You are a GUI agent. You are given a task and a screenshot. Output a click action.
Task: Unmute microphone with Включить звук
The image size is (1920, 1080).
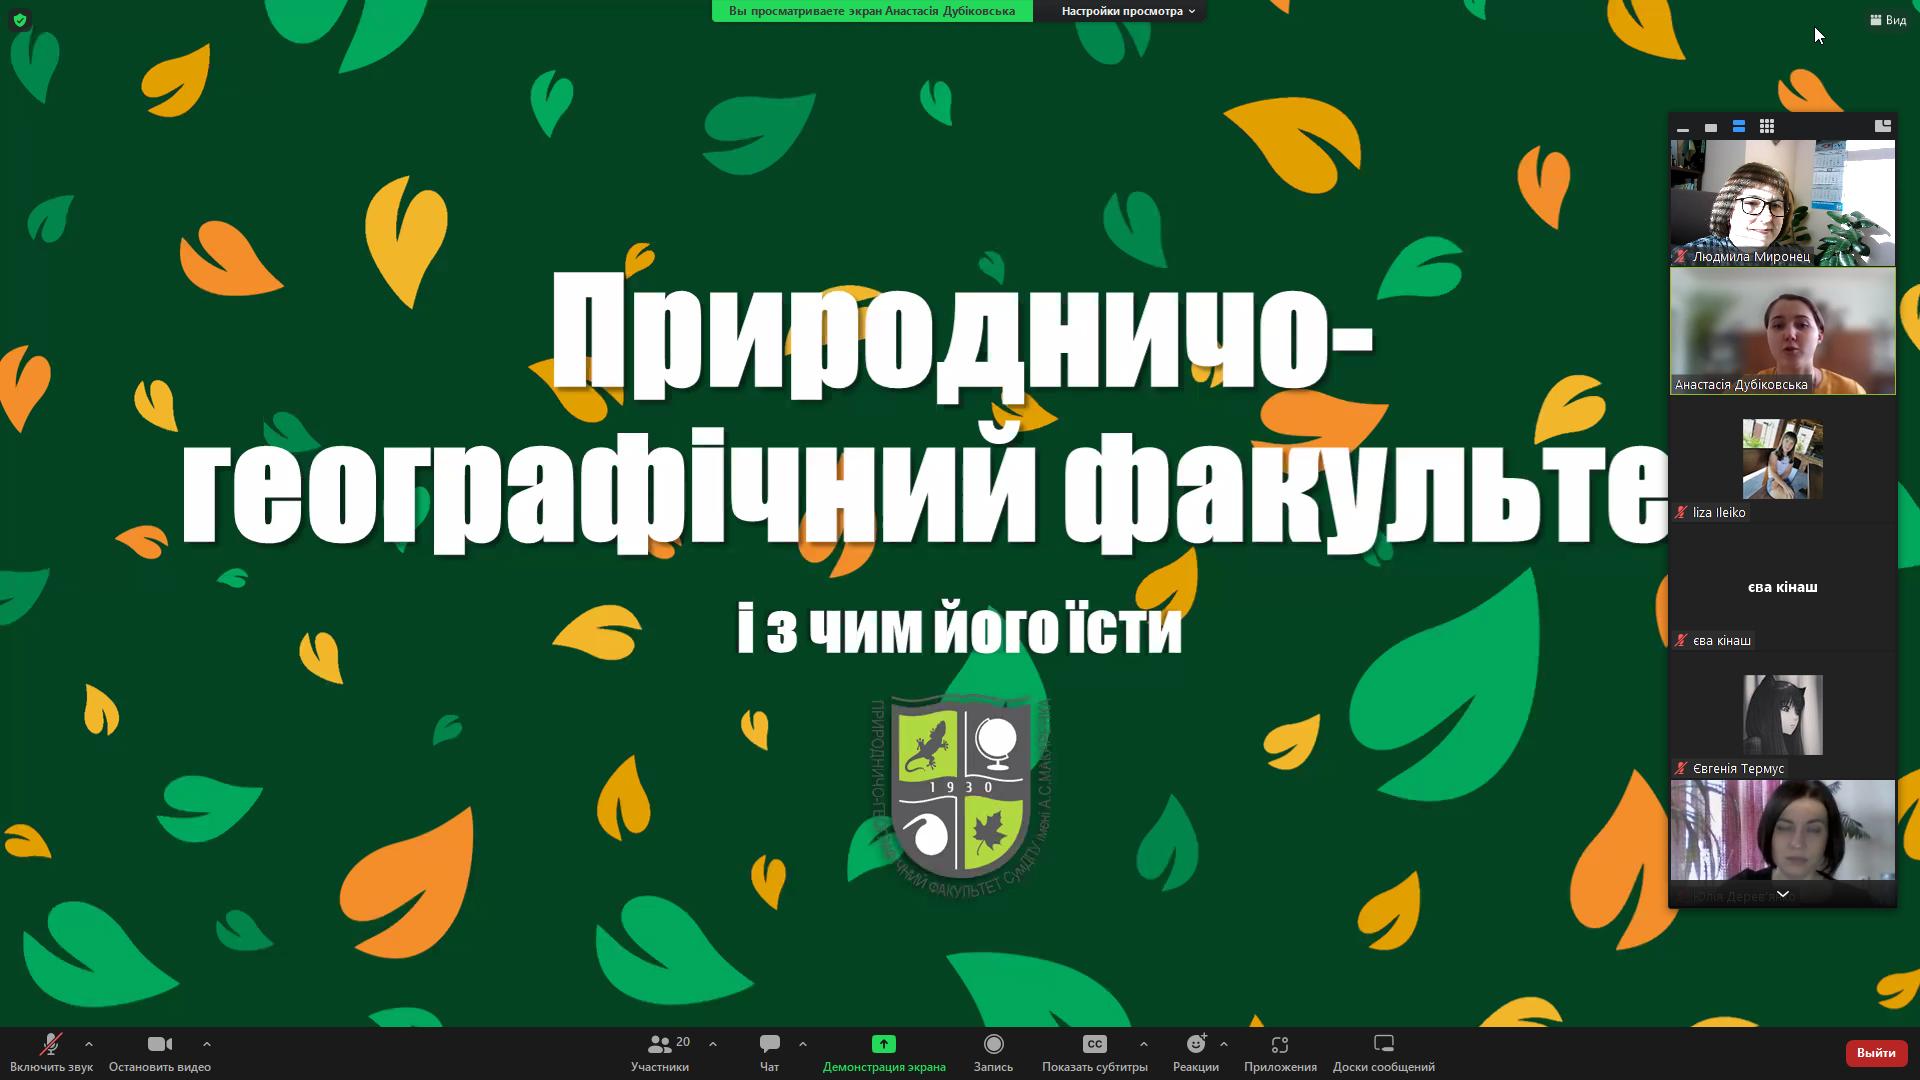click(50, 1052)
